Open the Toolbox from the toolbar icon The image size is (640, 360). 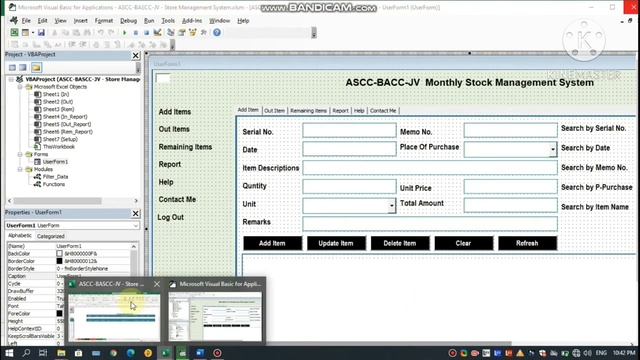[203, 32]
